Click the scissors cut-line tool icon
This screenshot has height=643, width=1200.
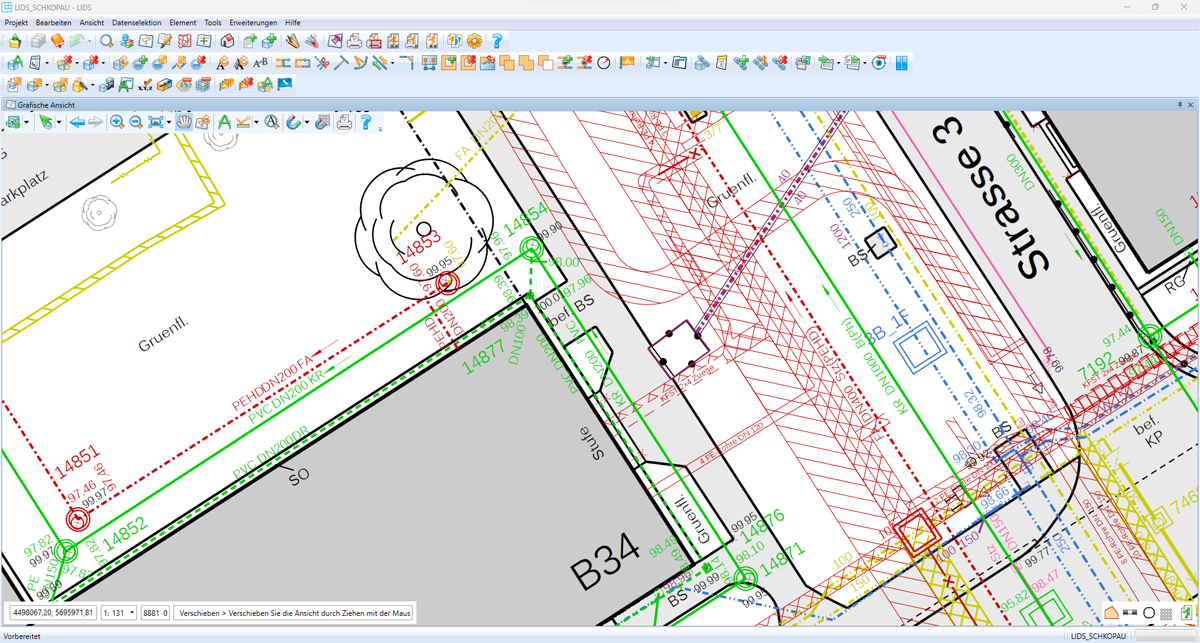(322, 63)
